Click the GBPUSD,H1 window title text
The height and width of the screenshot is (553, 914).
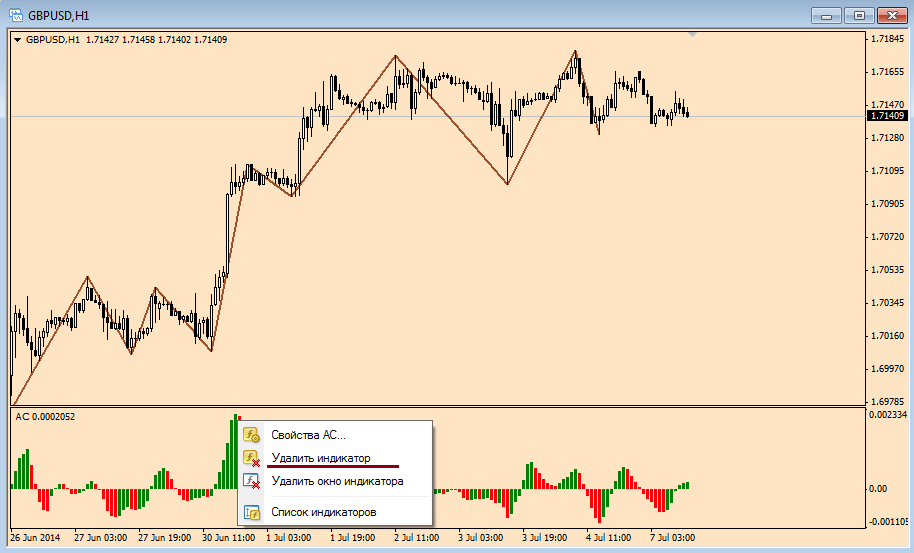59,16
